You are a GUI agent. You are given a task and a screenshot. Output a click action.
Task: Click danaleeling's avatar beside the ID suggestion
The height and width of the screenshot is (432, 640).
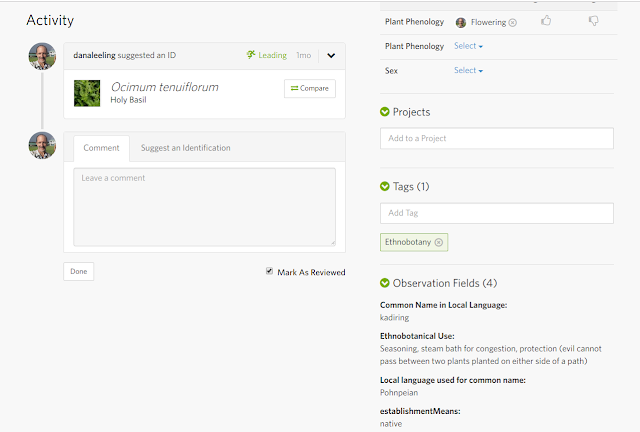tap(42, 56)
